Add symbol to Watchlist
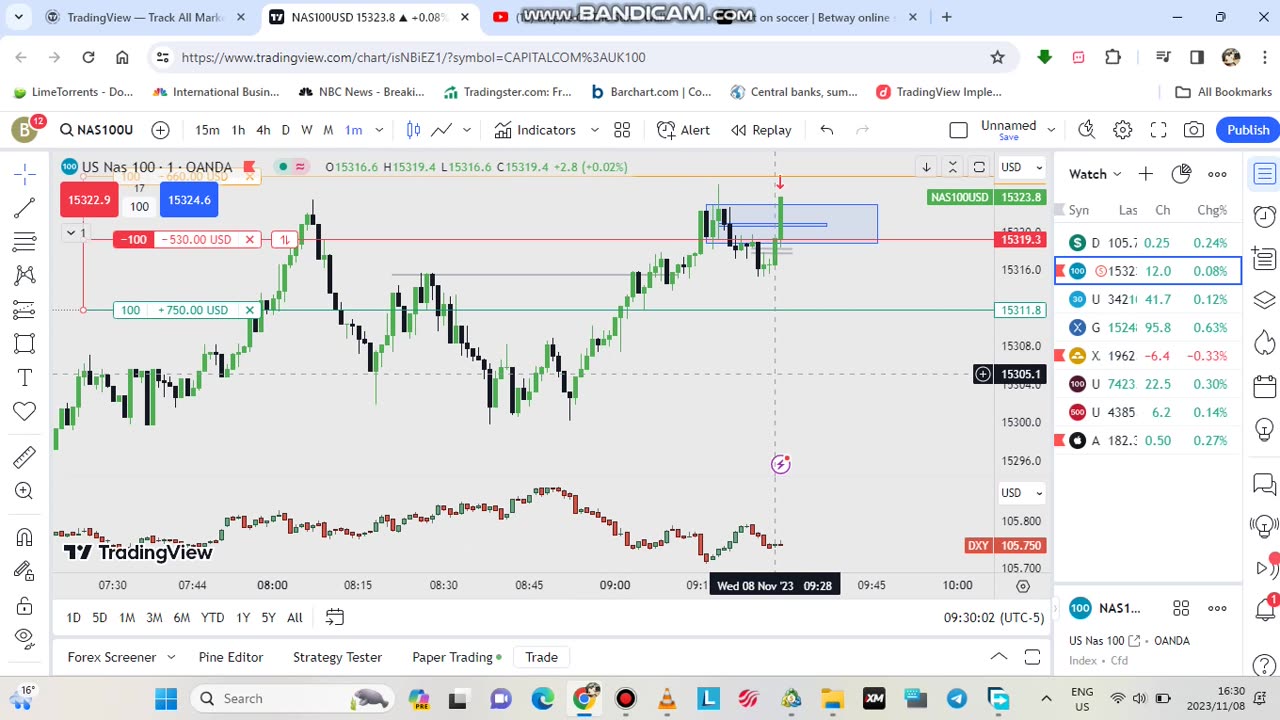This screenshot has height=720, width=1280. click(1146, 174)
